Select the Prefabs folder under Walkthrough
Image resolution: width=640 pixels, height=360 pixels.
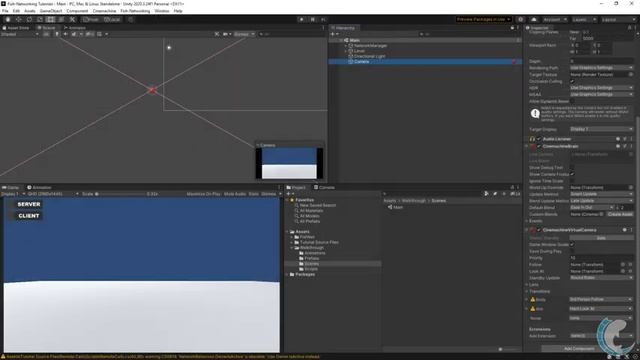[311, 258]
